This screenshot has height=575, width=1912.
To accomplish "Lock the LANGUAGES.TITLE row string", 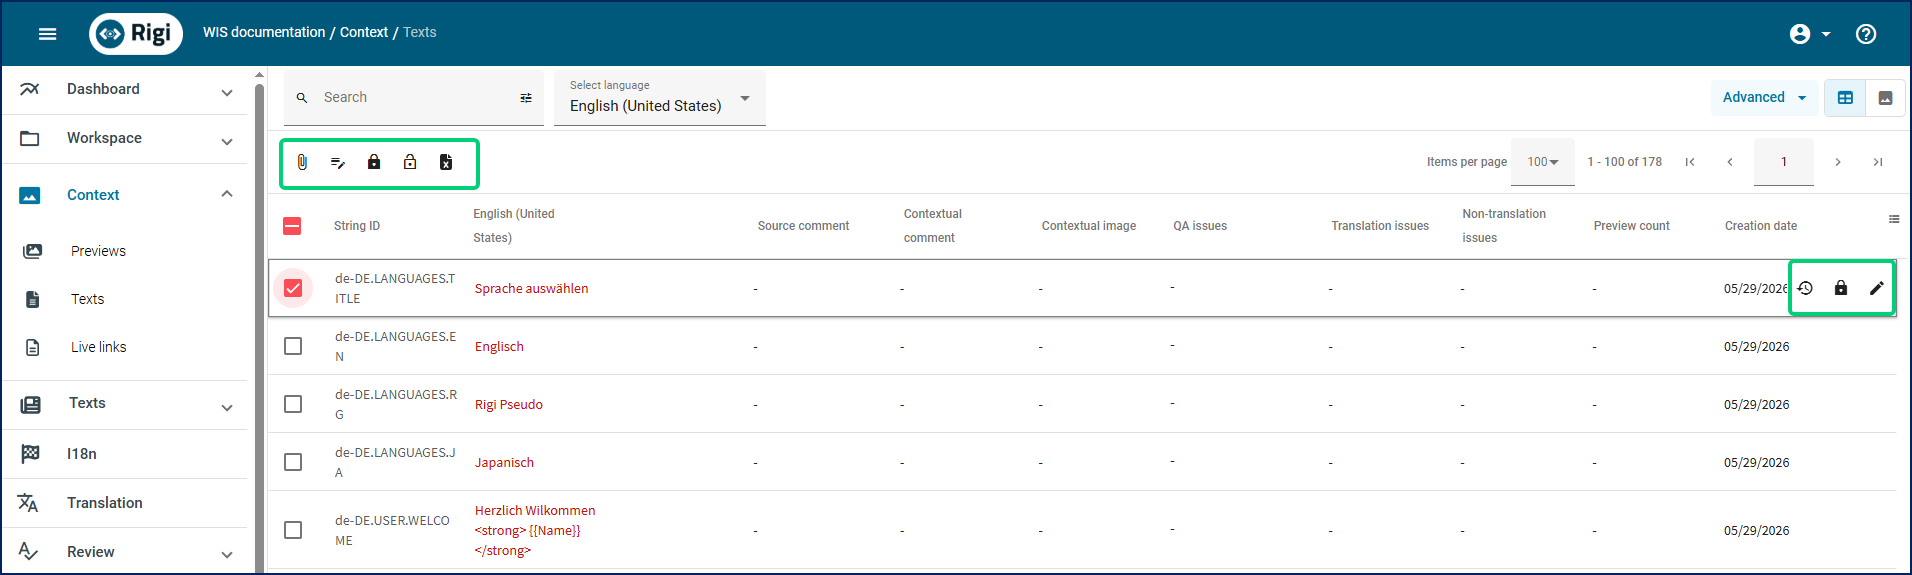I will click(x=1841, y=288).
